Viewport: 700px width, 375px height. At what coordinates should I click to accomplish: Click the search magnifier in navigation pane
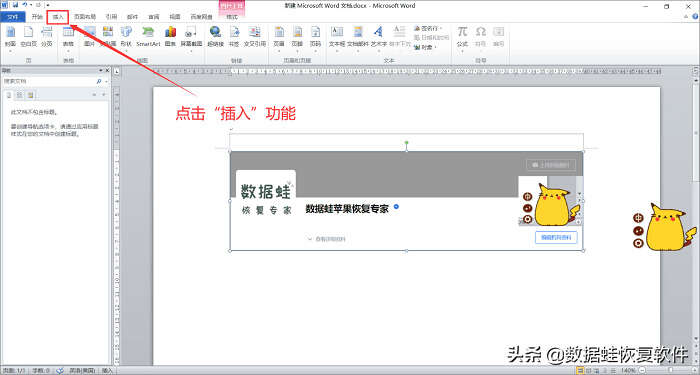point(99,82)
